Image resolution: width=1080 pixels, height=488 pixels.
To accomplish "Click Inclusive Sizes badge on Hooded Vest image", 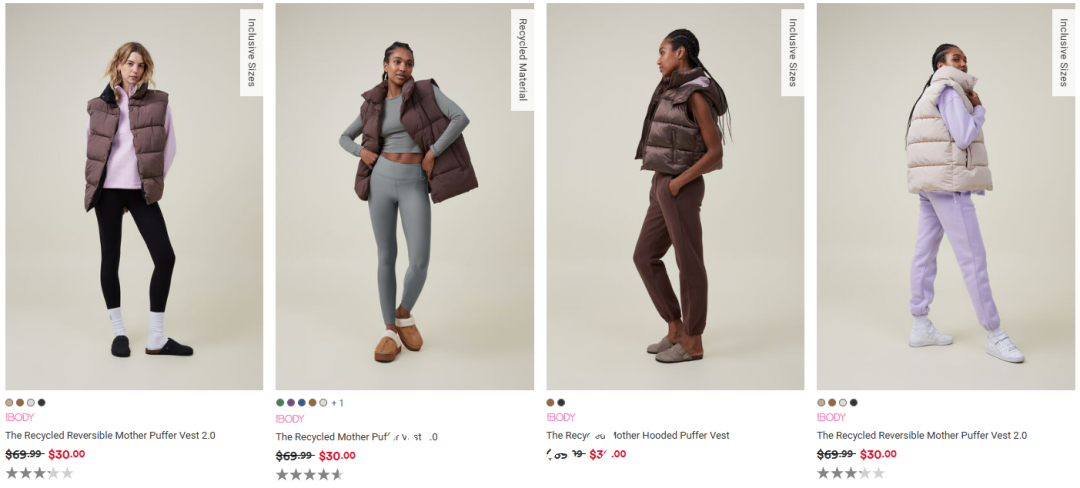I will (x=793, y=52).
